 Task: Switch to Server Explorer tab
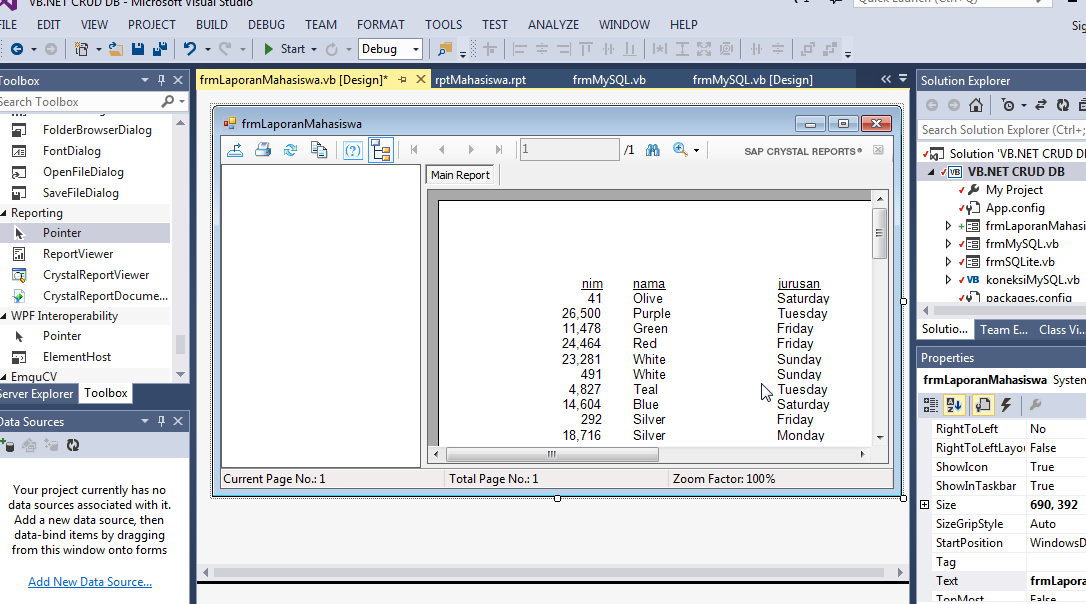tap(36, 393)
